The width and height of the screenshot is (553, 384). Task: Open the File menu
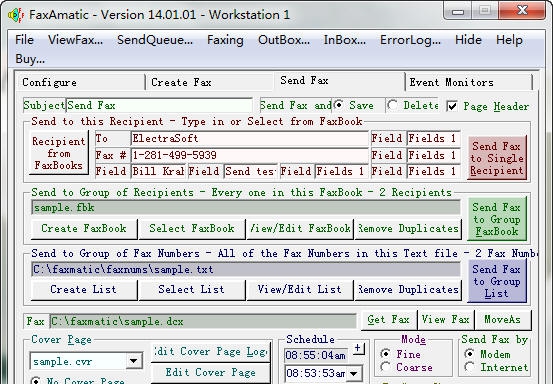click(24, 40)
